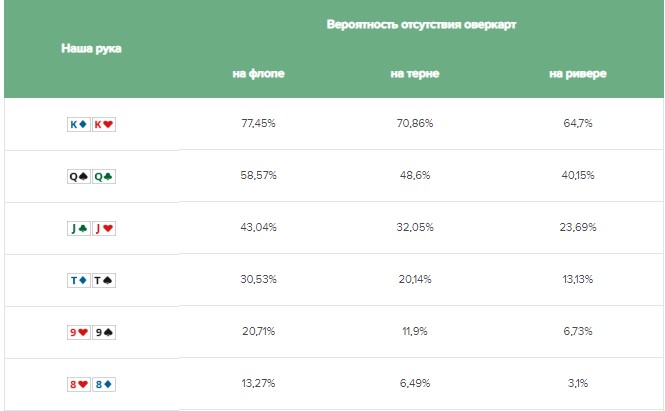Select the Queen of clubs card icon

click(x=104, y=176)
